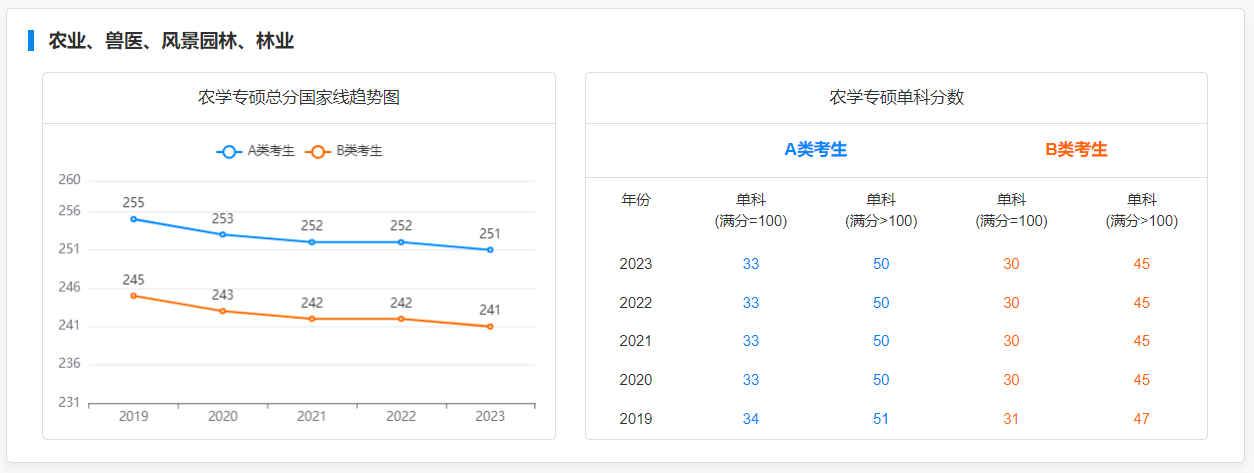Click the 2021 row A类 value 33
Image resolution: width=1254 pixels, height=473 pixels.
click(751, 341)
